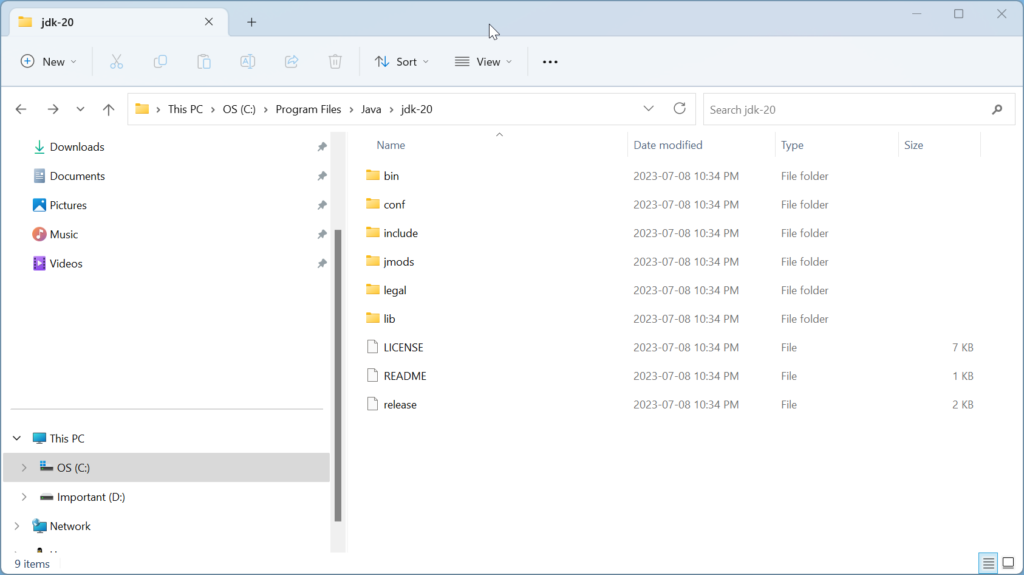
Task: Close the jdk-20 tab
Action: point(209,22)
